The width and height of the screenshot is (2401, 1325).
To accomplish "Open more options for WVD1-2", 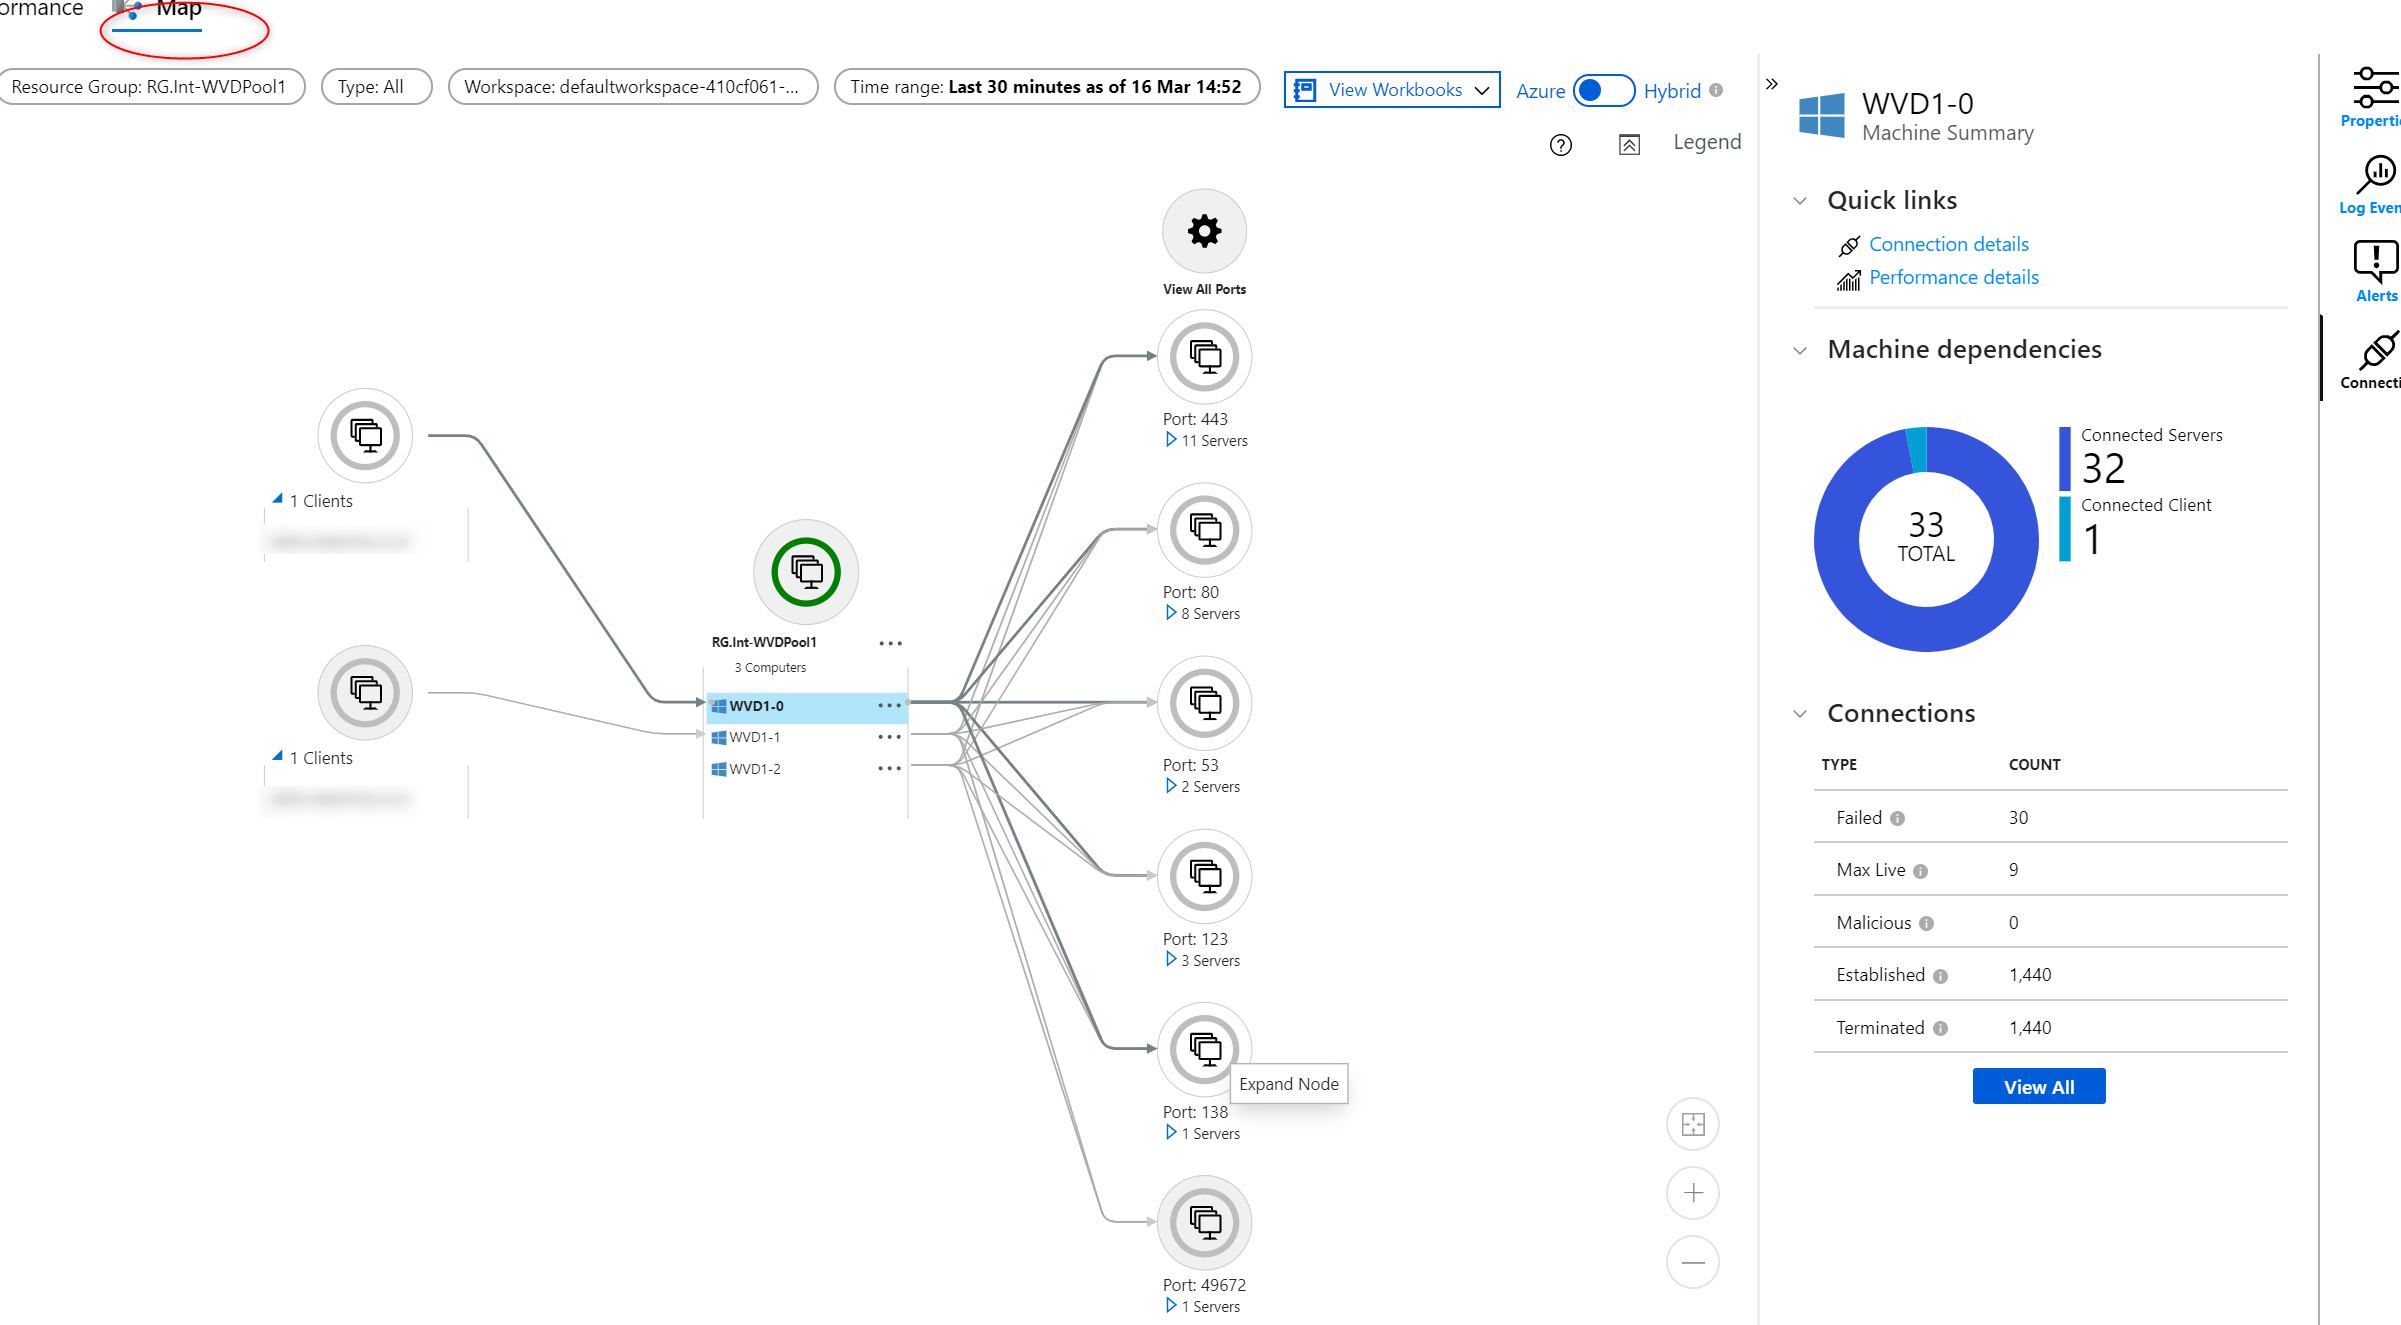I will [890, 768].
